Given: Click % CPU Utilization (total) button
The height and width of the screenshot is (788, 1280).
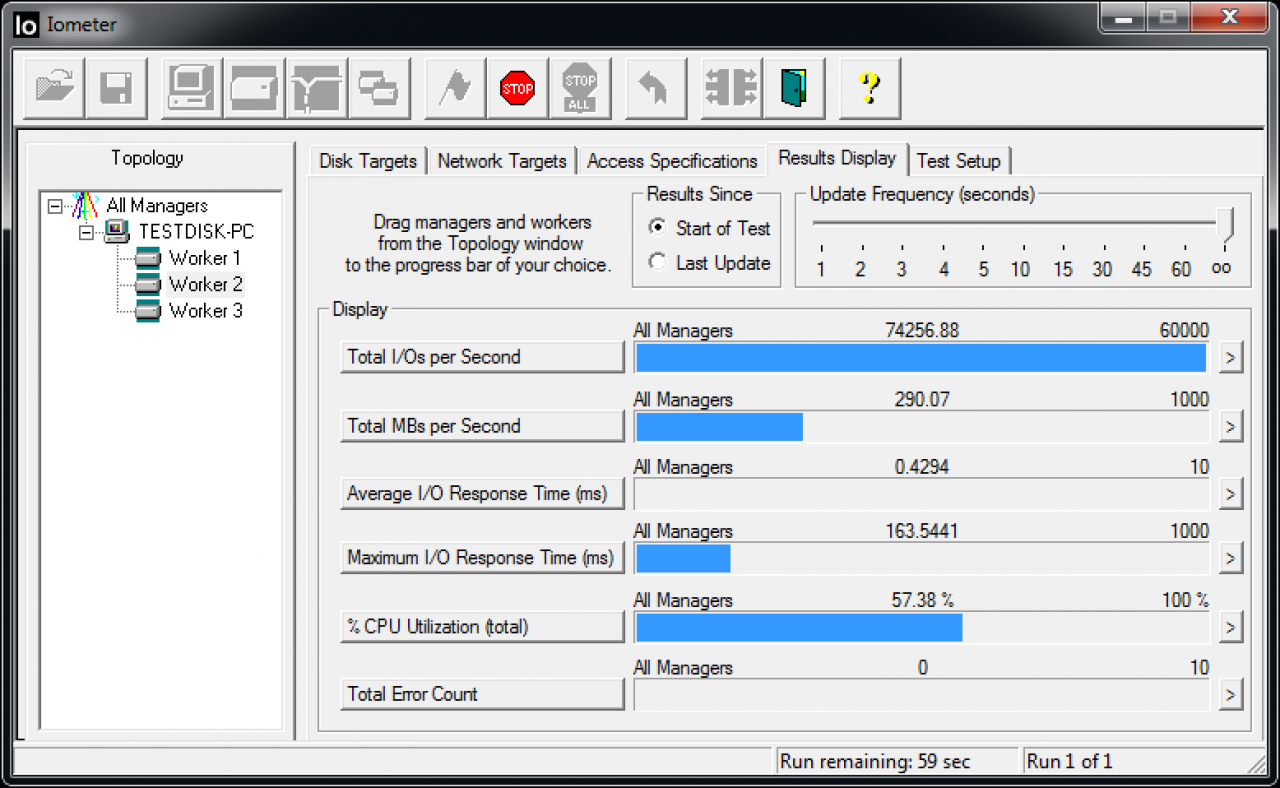Looking at the screenshot, I should point(482,627).
